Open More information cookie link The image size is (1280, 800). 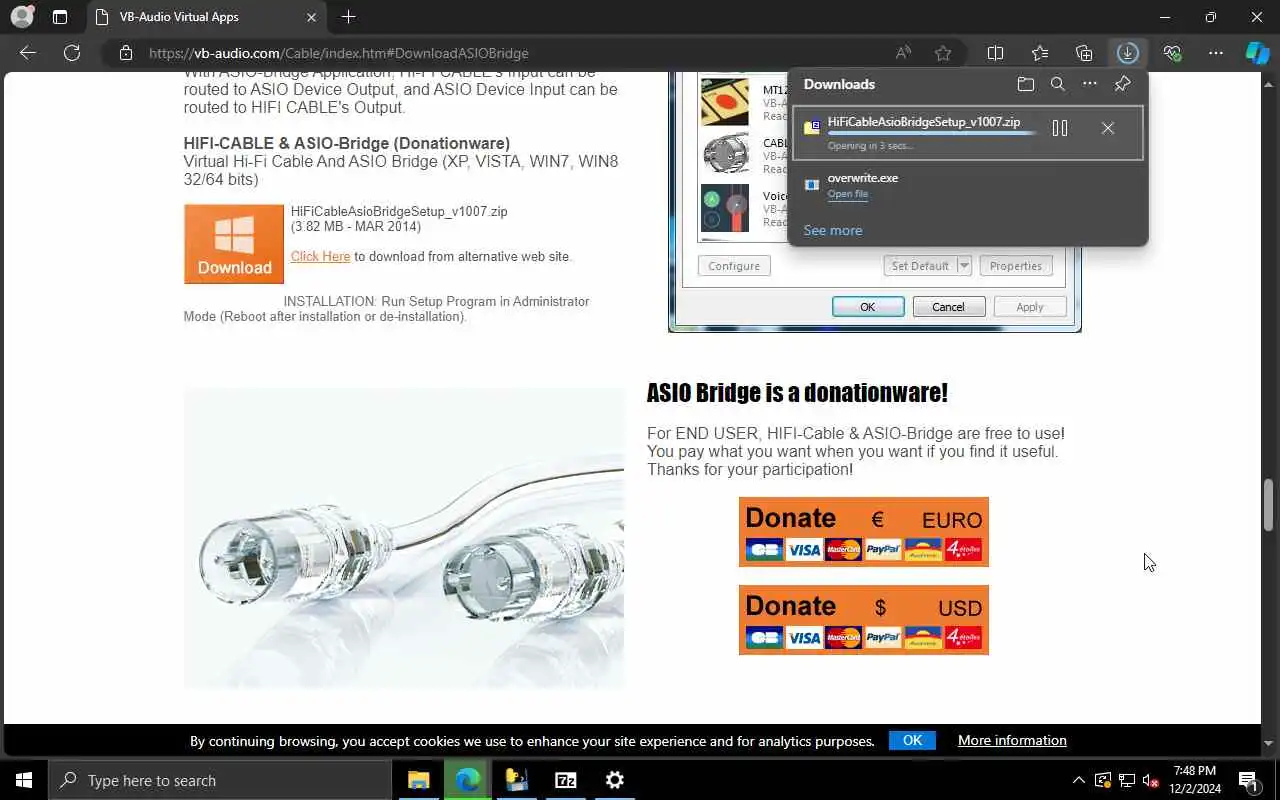(x=1012, y=740)
